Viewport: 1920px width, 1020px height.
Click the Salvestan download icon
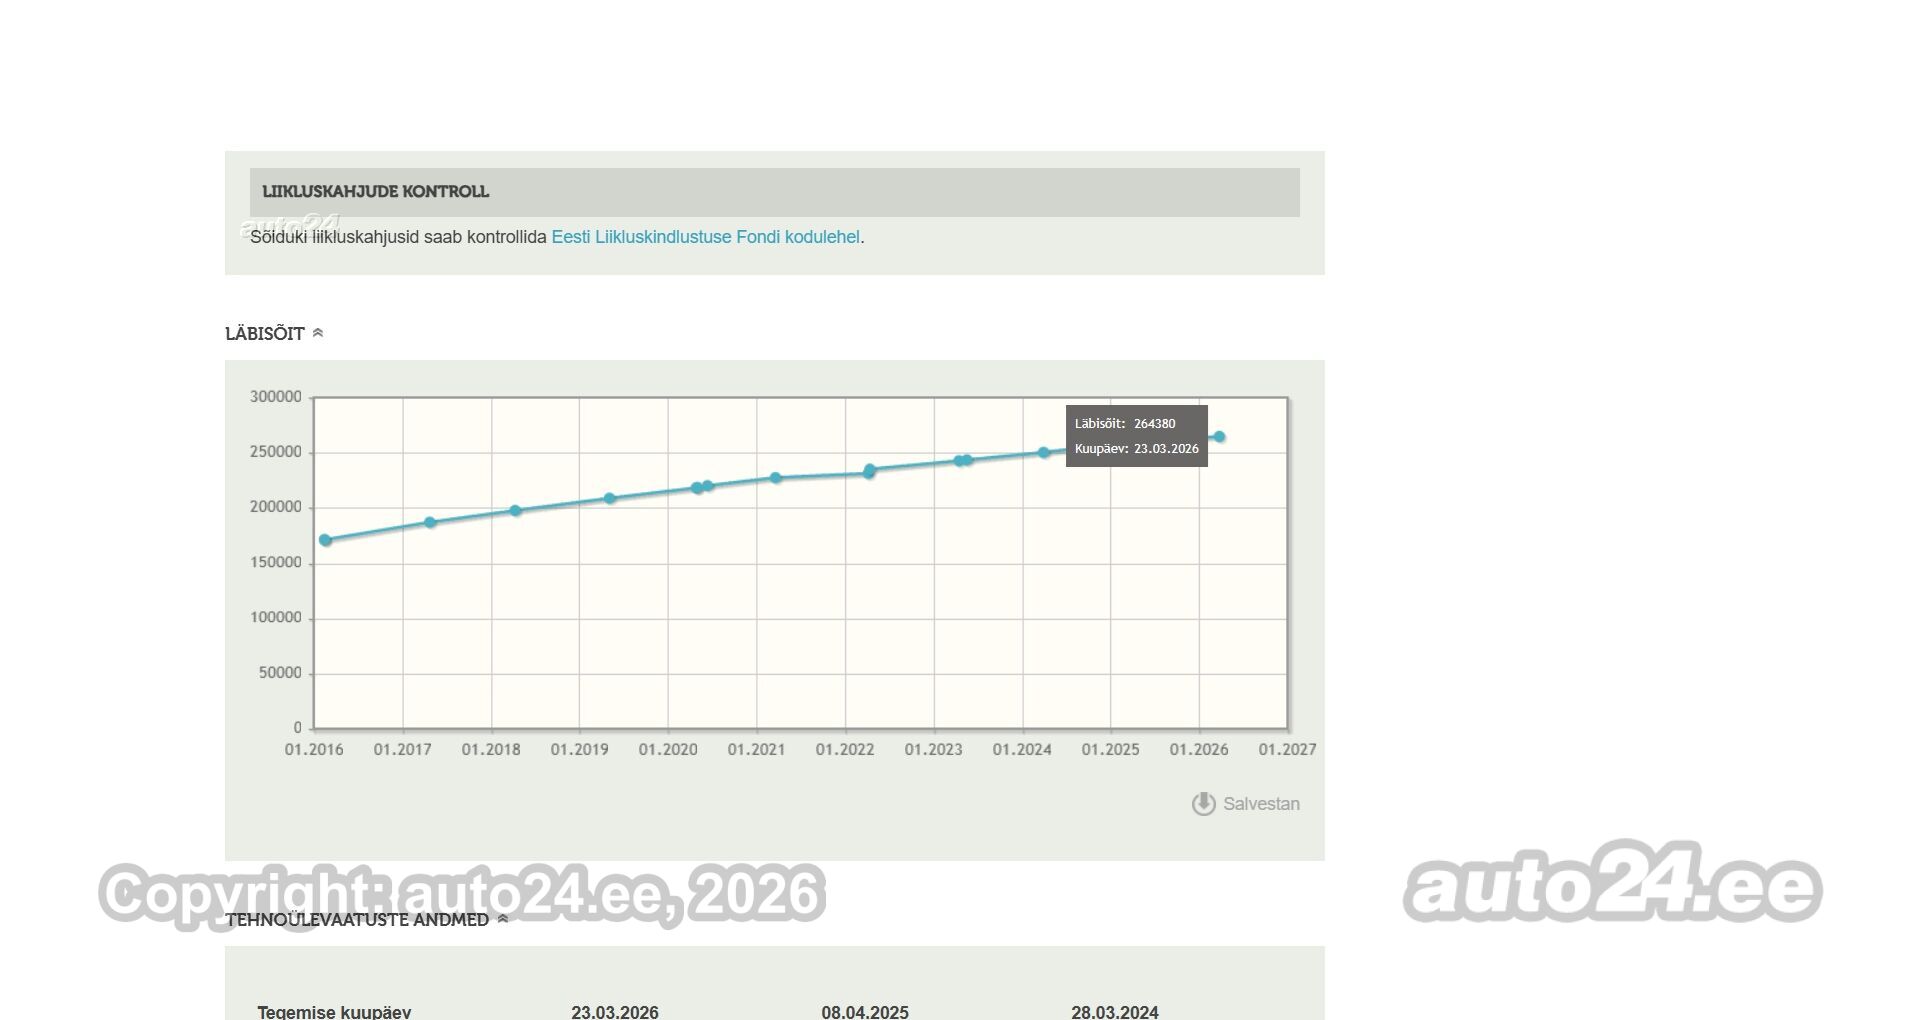tap(1203, 804)
